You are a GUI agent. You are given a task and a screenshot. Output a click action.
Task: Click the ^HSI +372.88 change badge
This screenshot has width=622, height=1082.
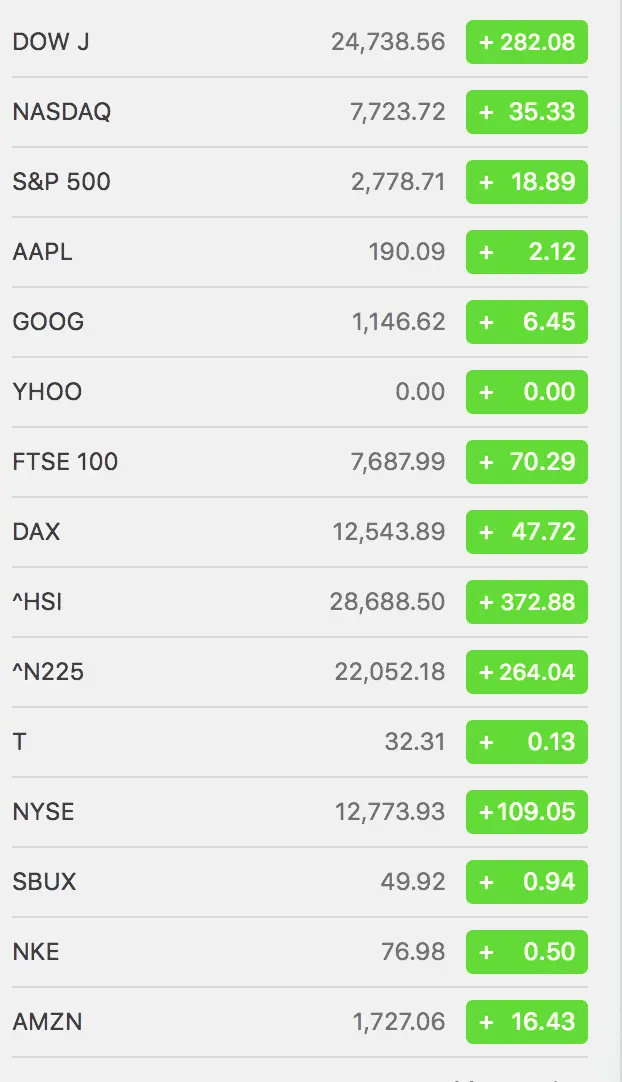[527, 602]
